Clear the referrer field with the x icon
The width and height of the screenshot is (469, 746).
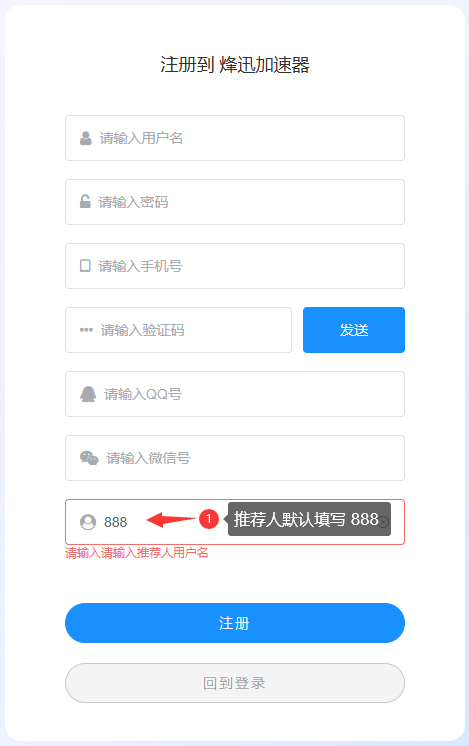[x=383, y=522]
